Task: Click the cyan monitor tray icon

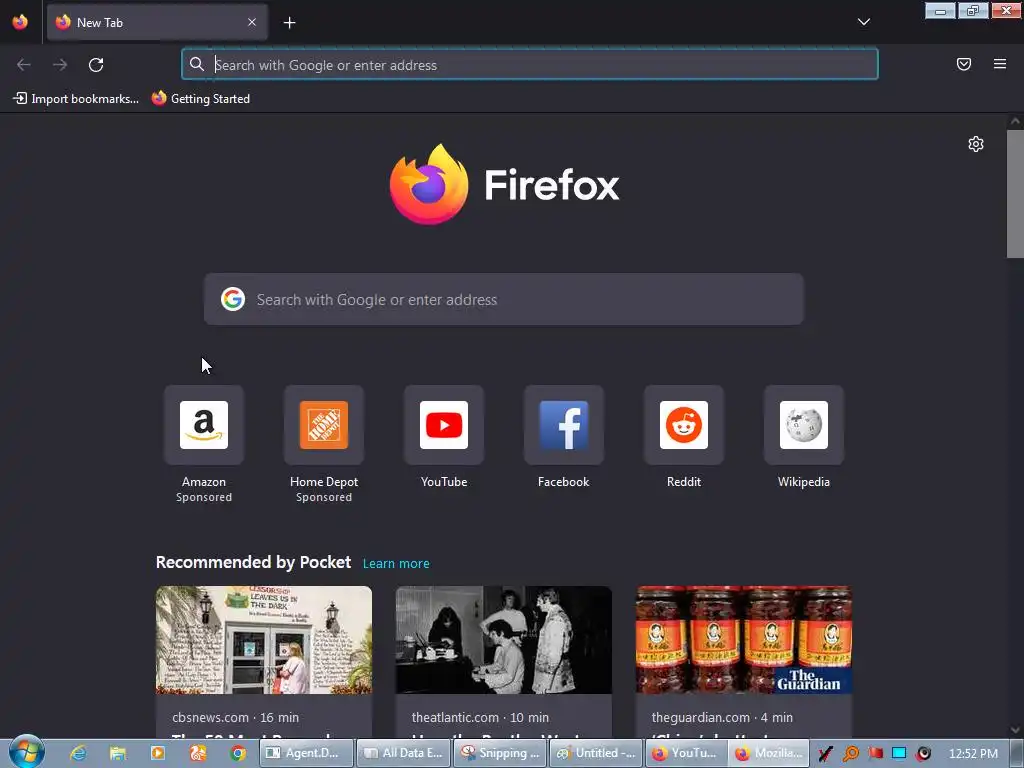Action: (x=899, y=754)
